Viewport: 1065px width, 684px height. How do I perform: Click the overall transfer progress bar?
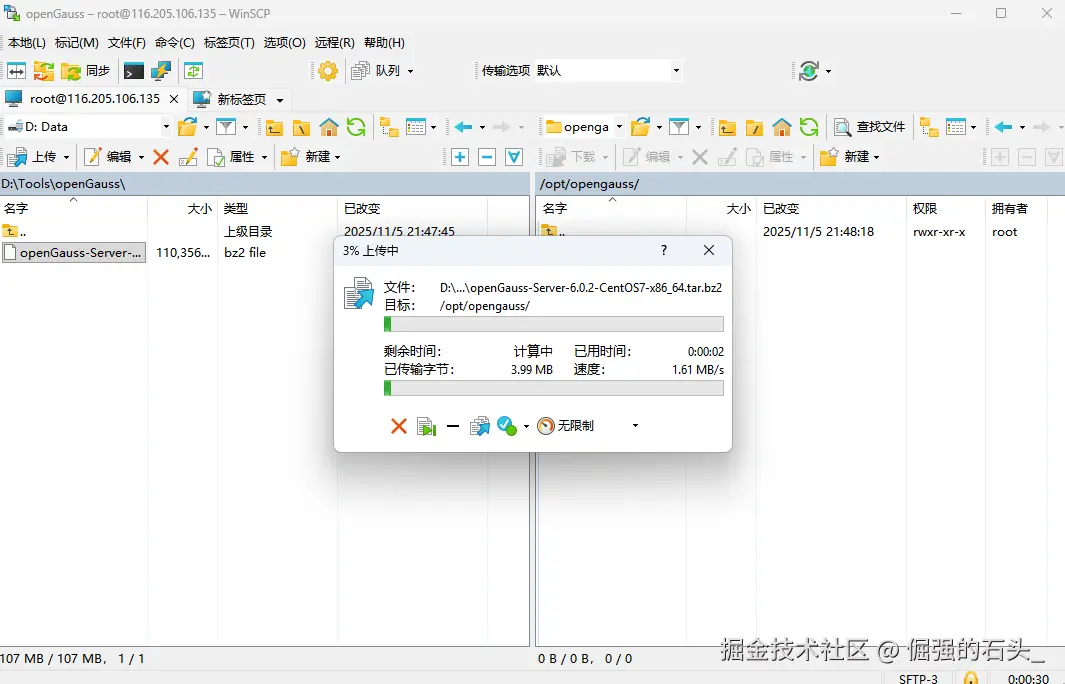(x=554, y=388)
